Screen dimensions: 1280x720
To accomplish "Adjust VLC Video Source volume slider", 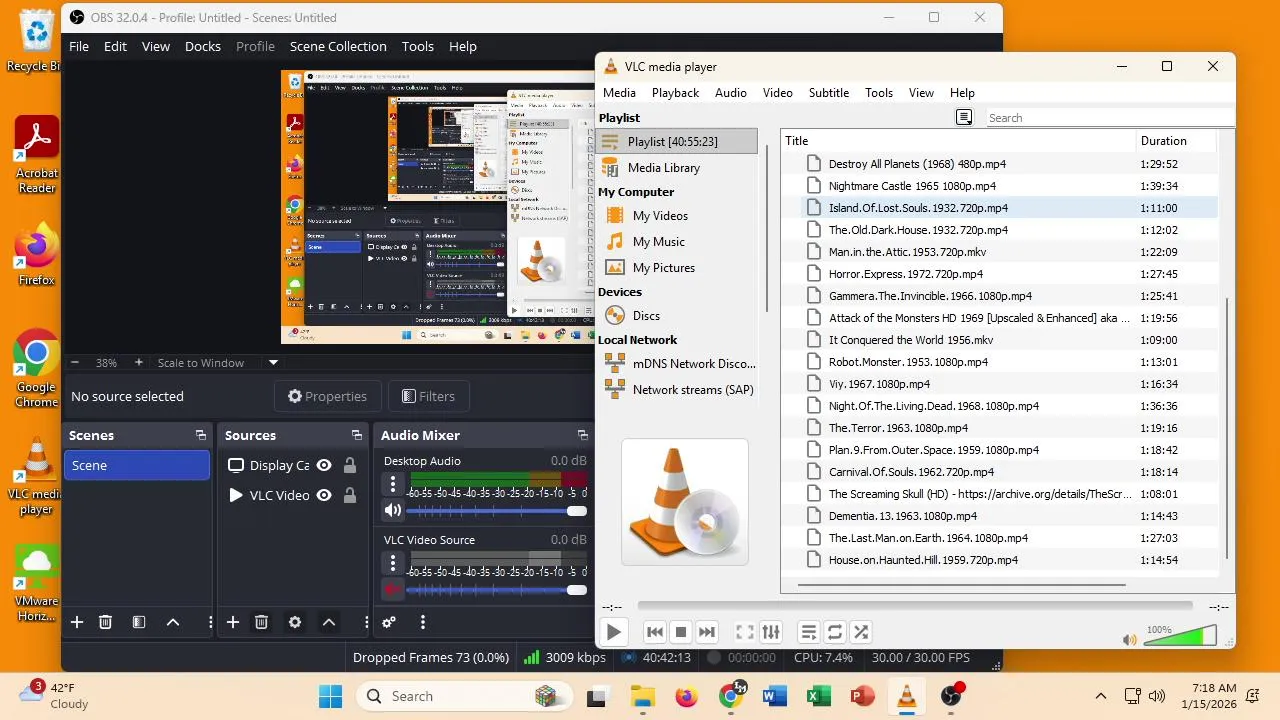I will 497,589.
